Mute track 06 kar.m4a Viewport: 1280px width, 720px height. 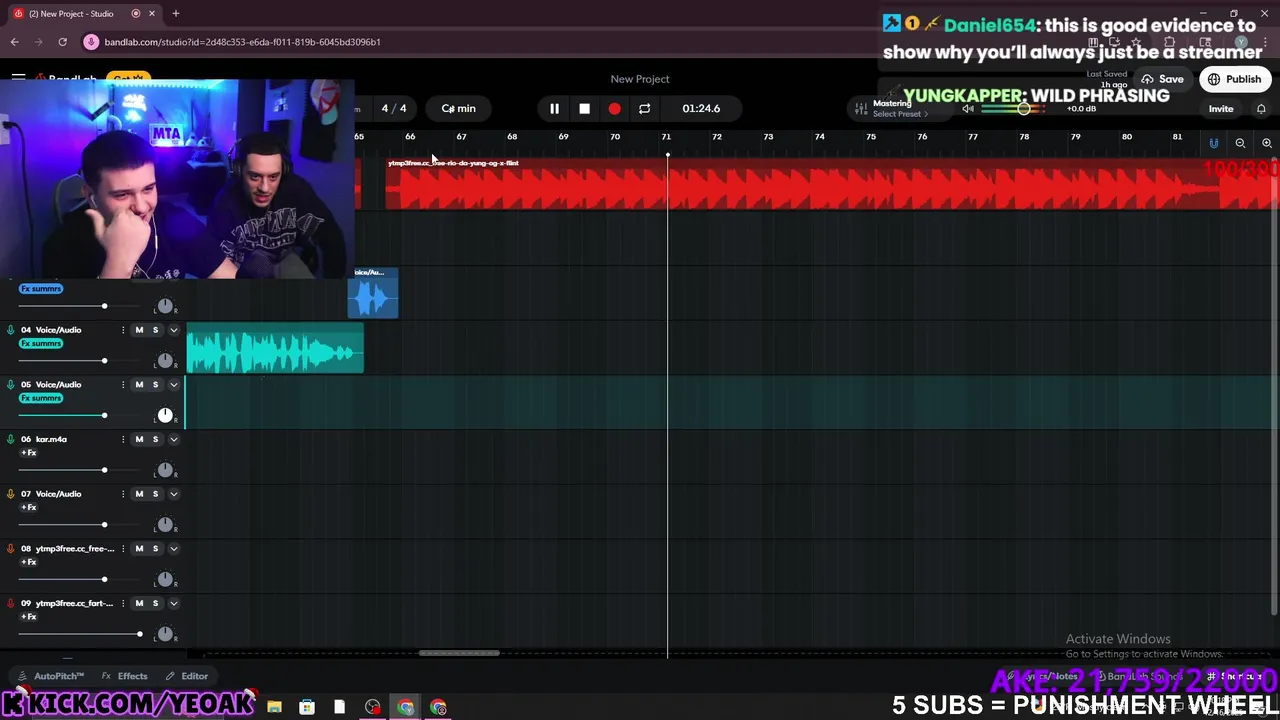click(139, 439)
